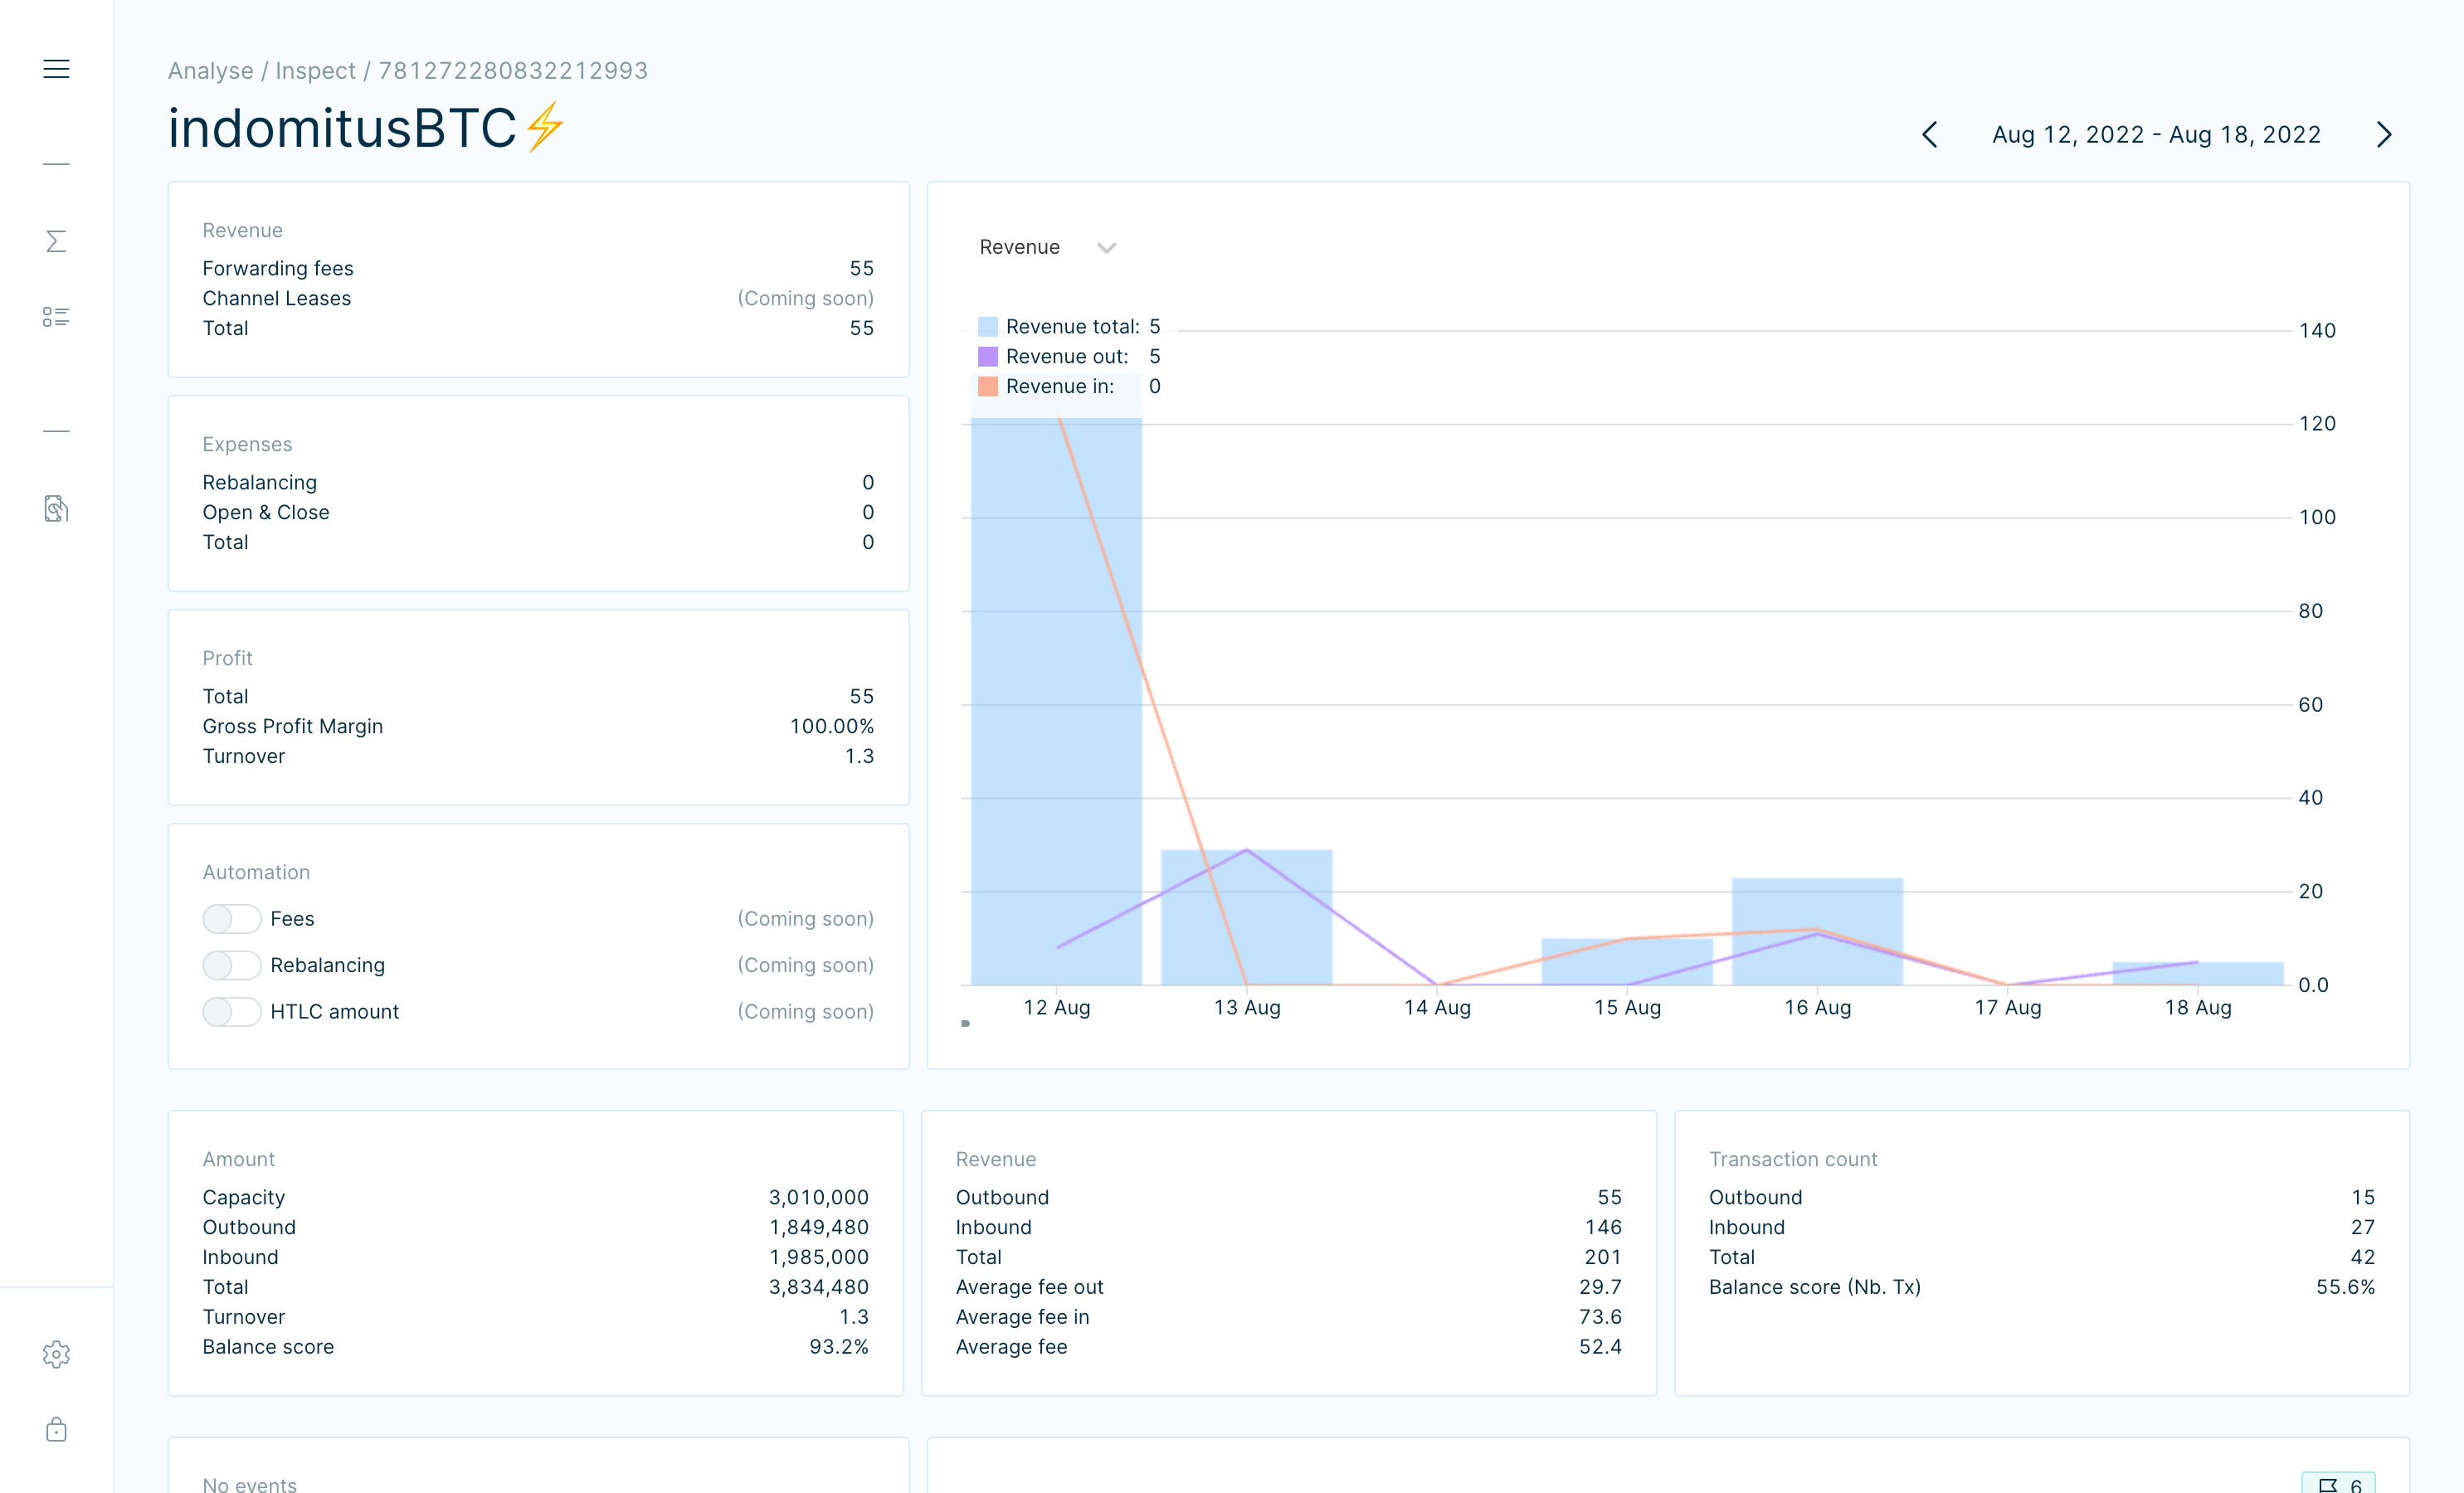Click the Revenue in legend swatch
This screenshot has width=2464, height=1493.
(x=987, y=387)
